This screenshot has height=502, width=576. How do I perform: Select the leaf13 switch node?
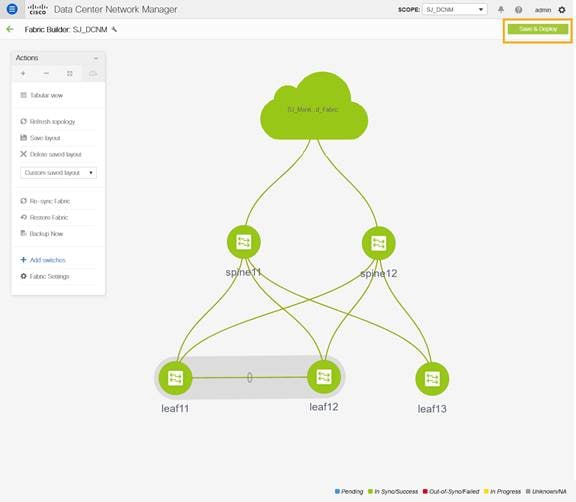[432, 379]
